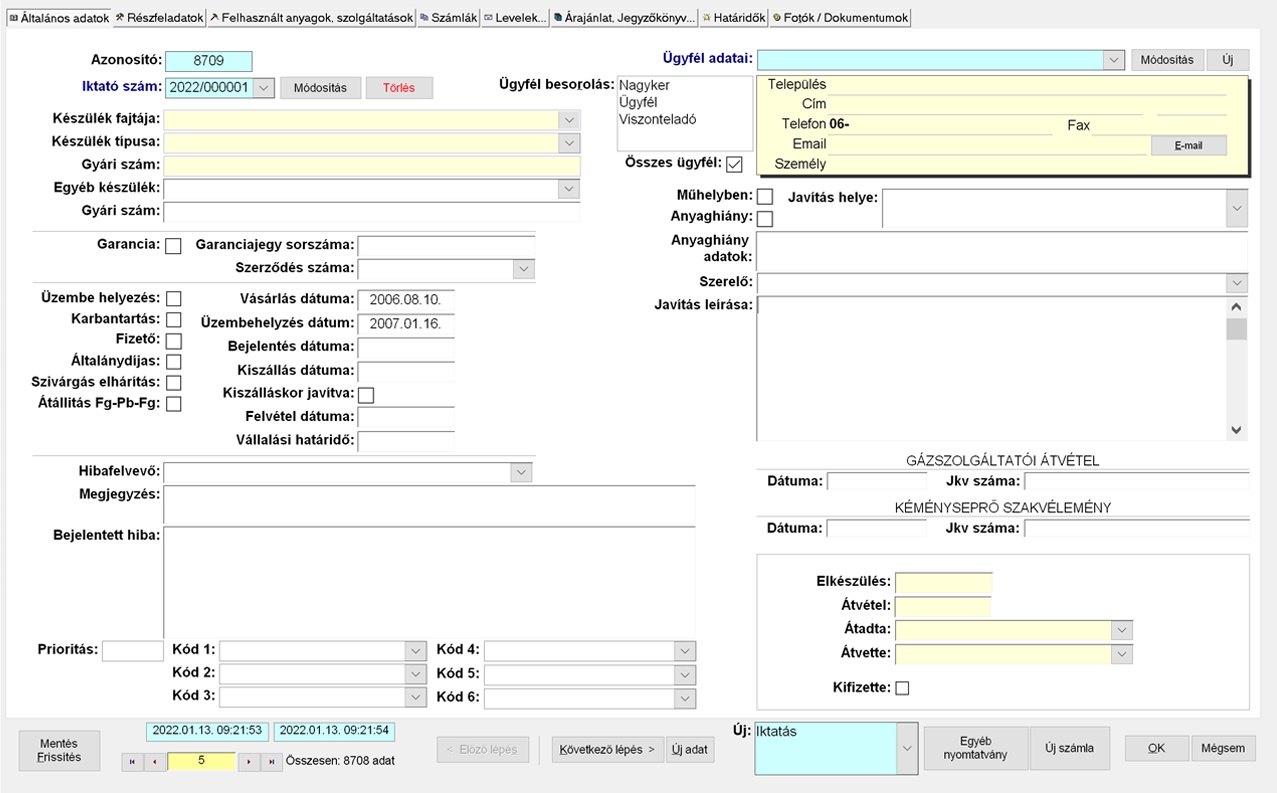Open the Szerelő dropdown list
The image size is (1277, 793).
1237,283
